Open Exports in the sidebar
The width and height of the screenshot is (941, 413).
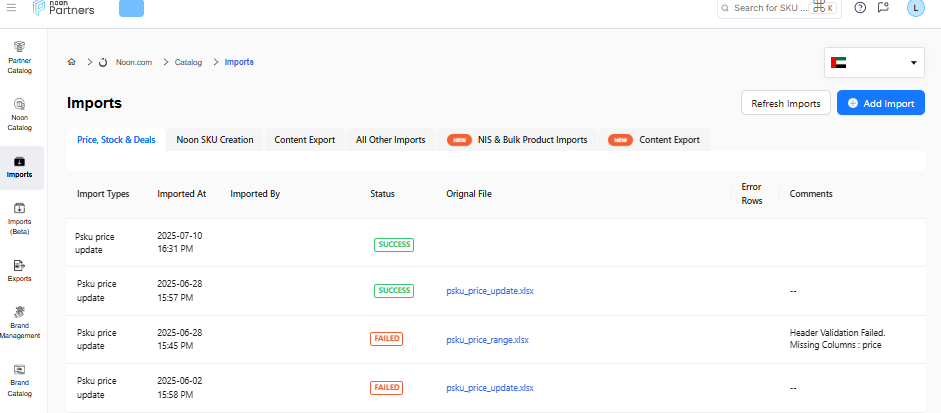[x=19, y=271]
